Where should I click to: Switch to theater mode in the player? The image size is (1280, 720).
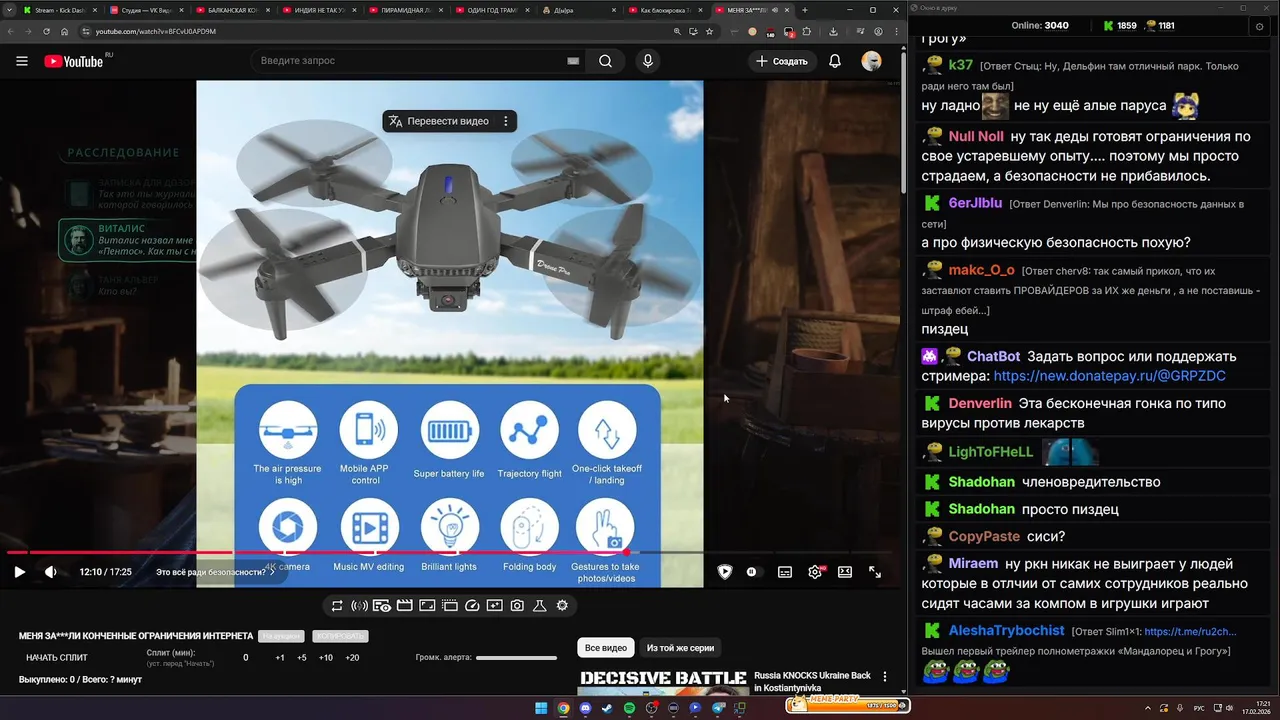pyautogui.click(x=845, y=572)
